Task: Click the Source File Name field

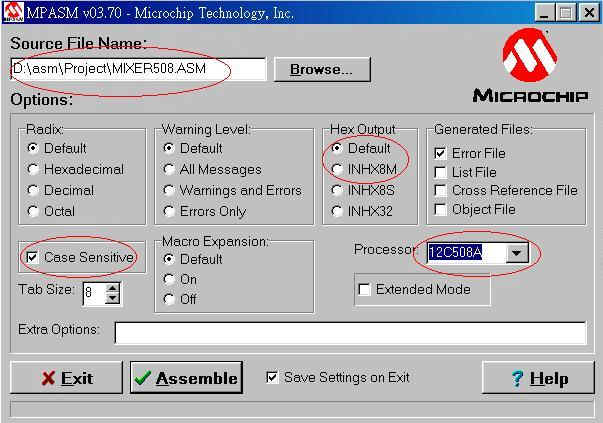Action: (138, 69)
